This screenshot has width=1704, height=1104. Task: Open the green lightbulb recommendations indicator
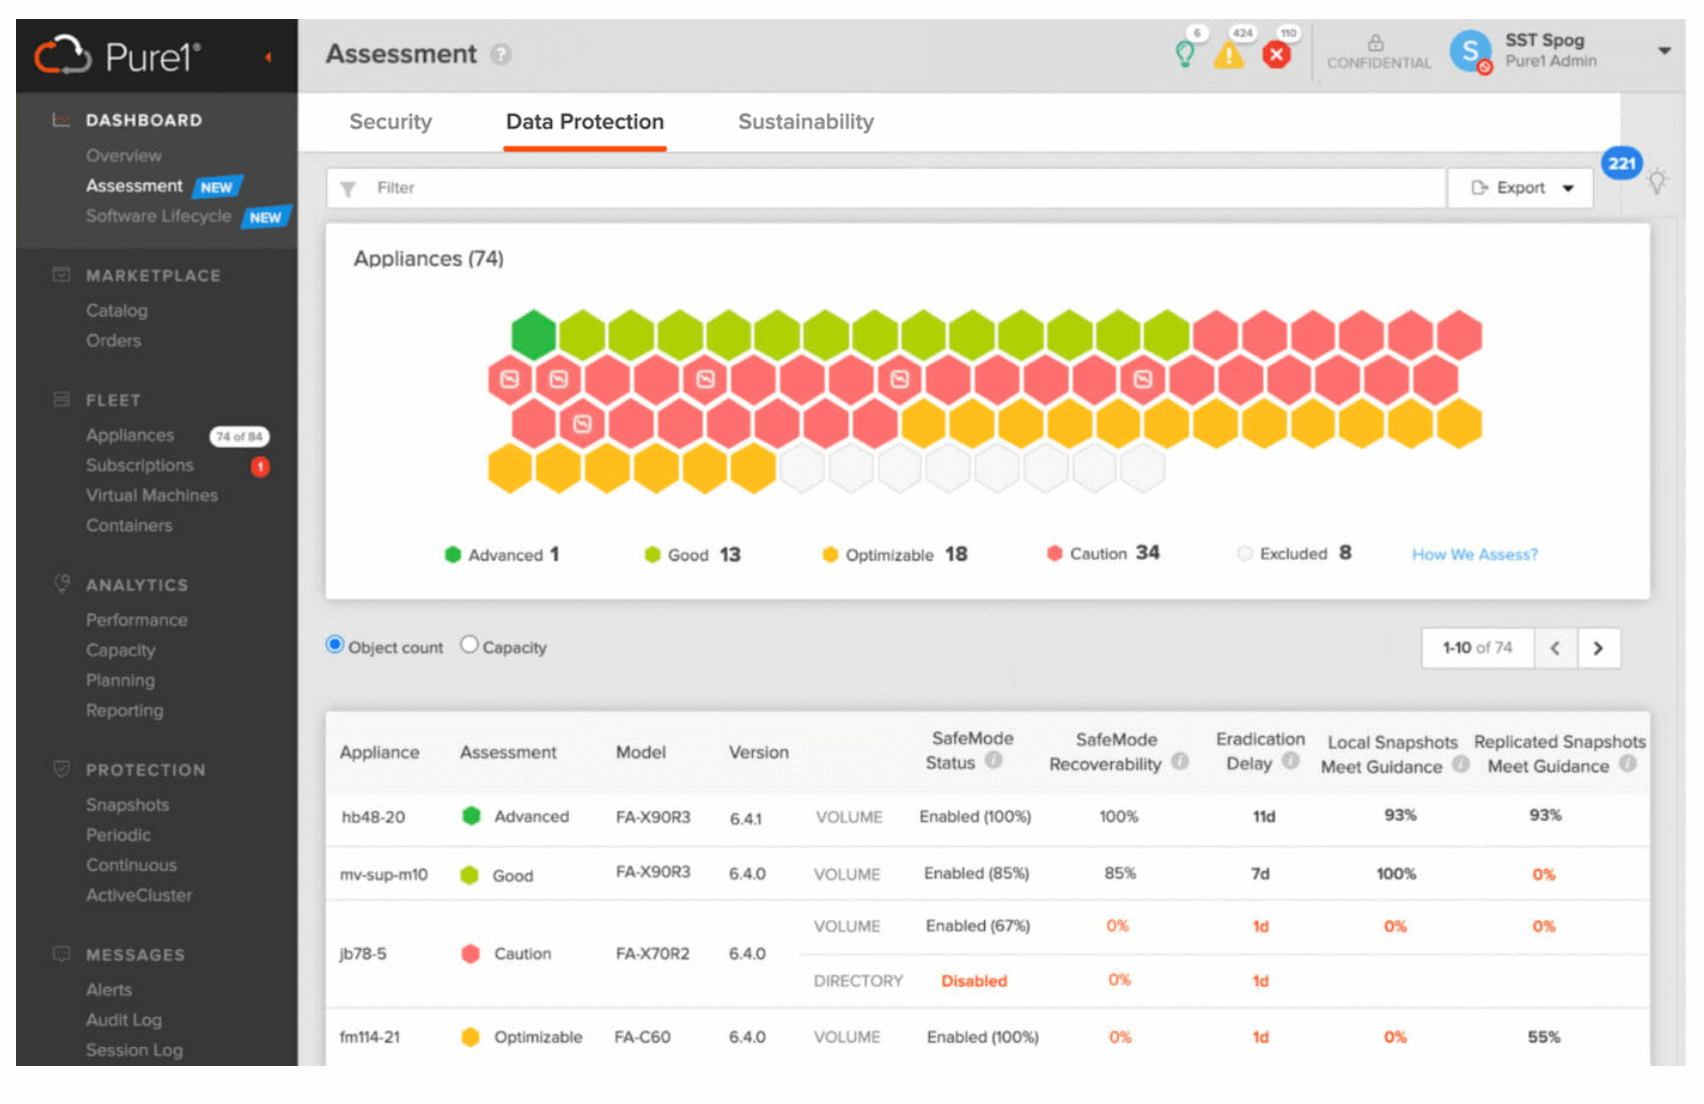(x=1185, y=53)
